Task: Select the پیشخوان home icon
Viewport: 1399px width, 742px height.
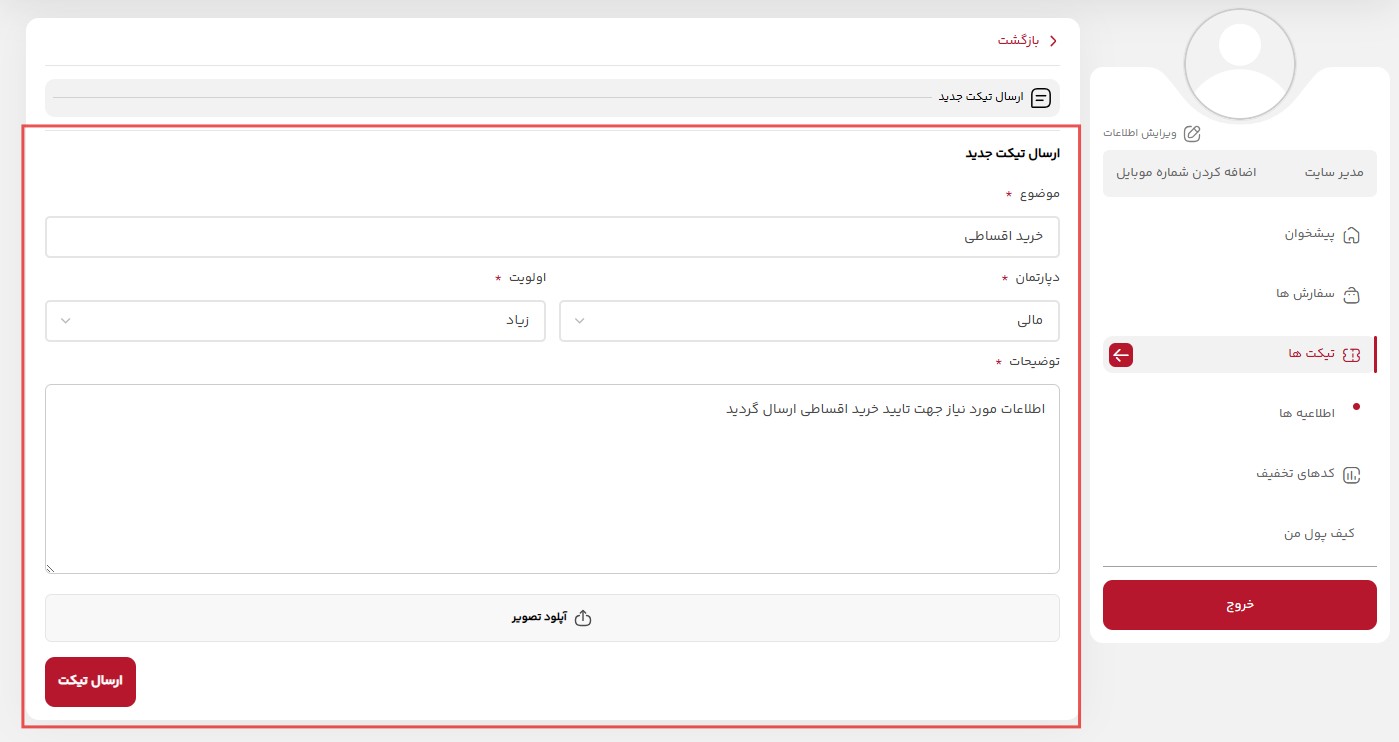Action: (1352, 235)
